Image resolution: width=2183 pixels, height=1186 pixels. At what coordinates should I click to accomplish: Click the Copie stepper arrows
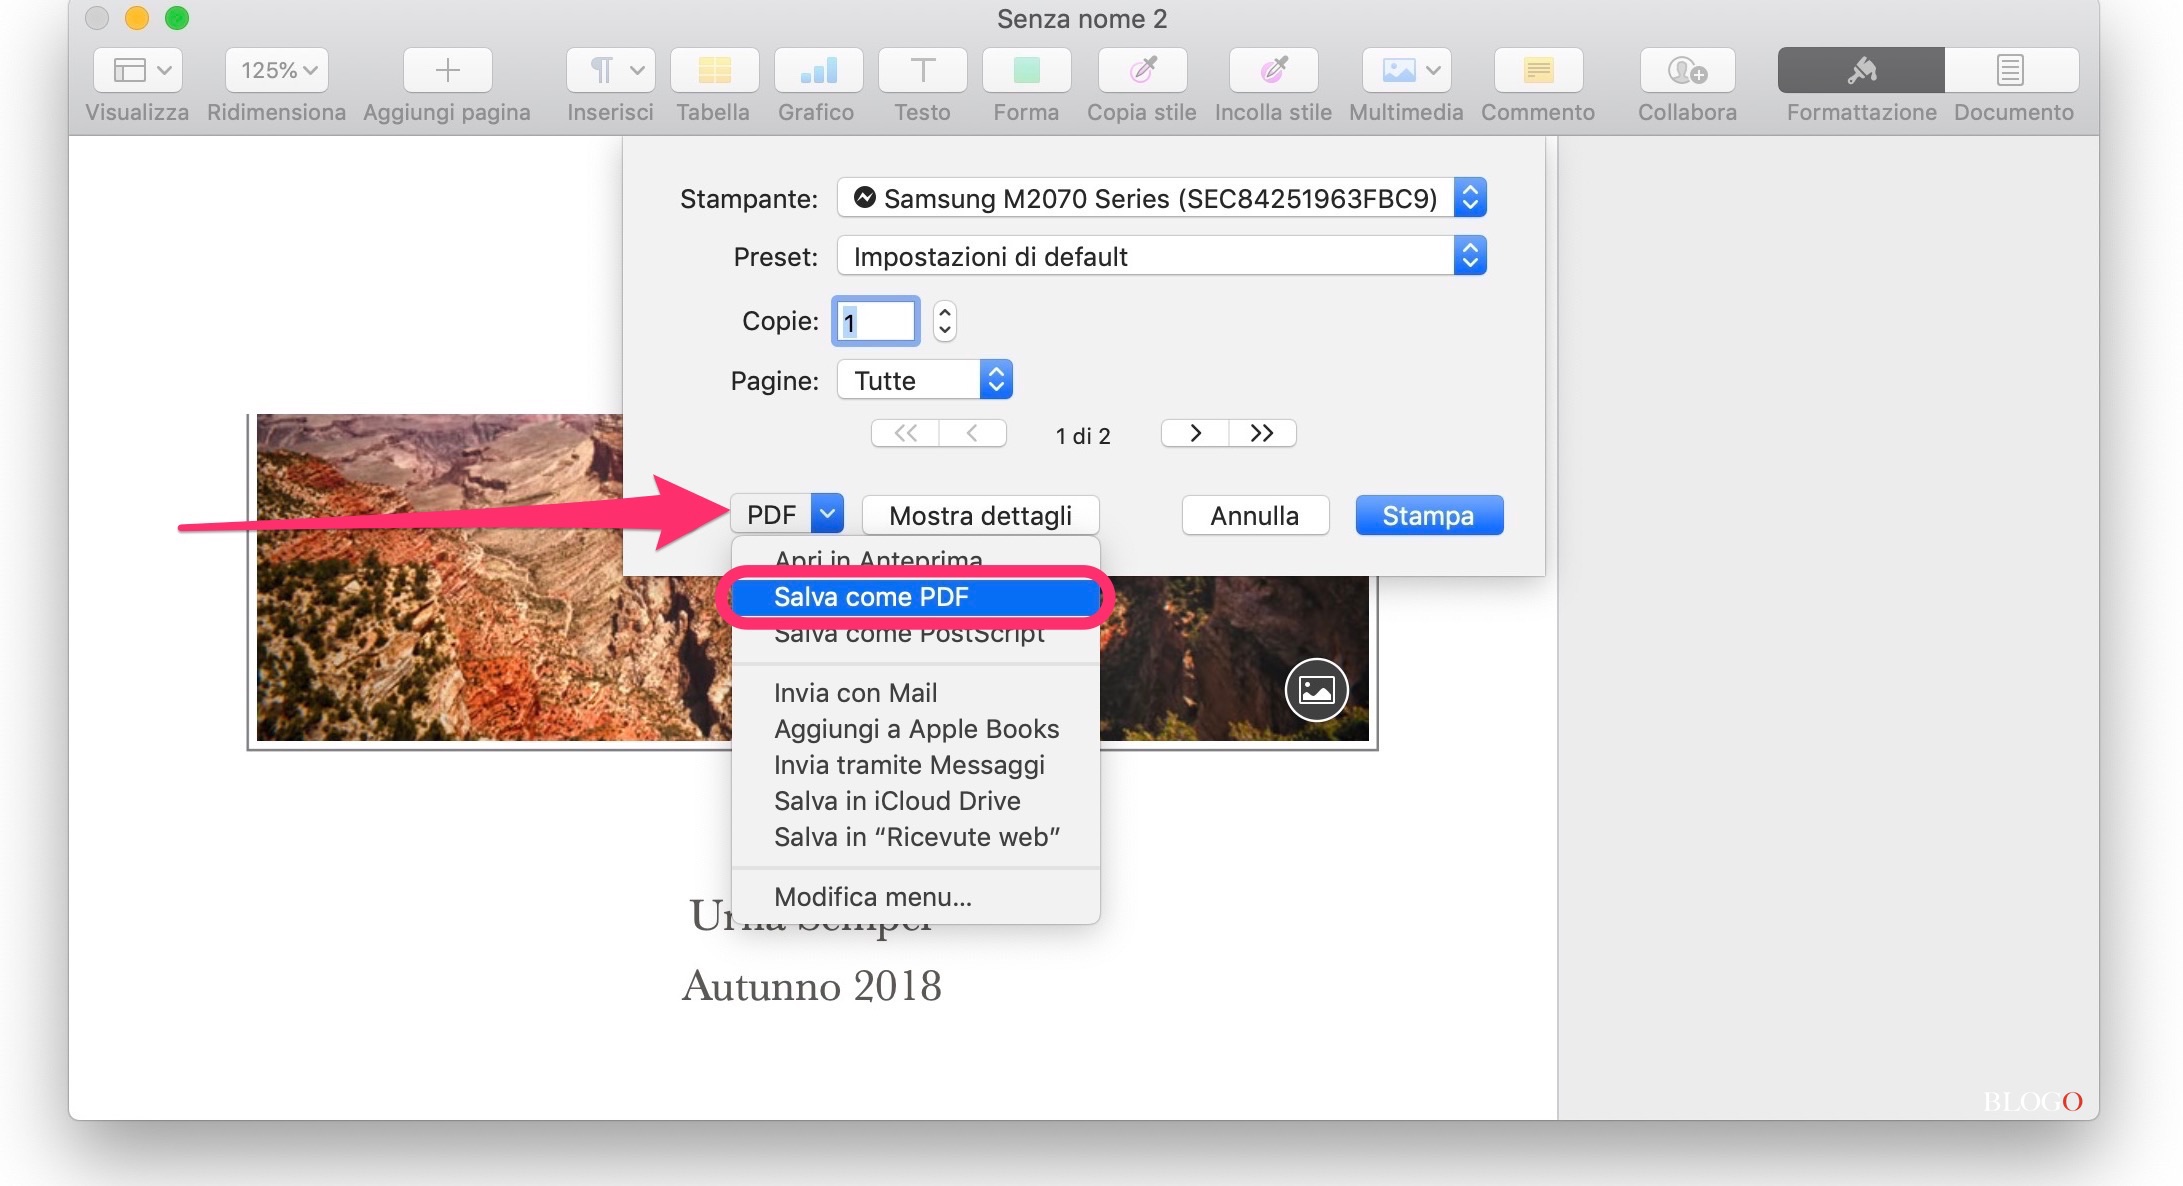click(x=944, y=321)
